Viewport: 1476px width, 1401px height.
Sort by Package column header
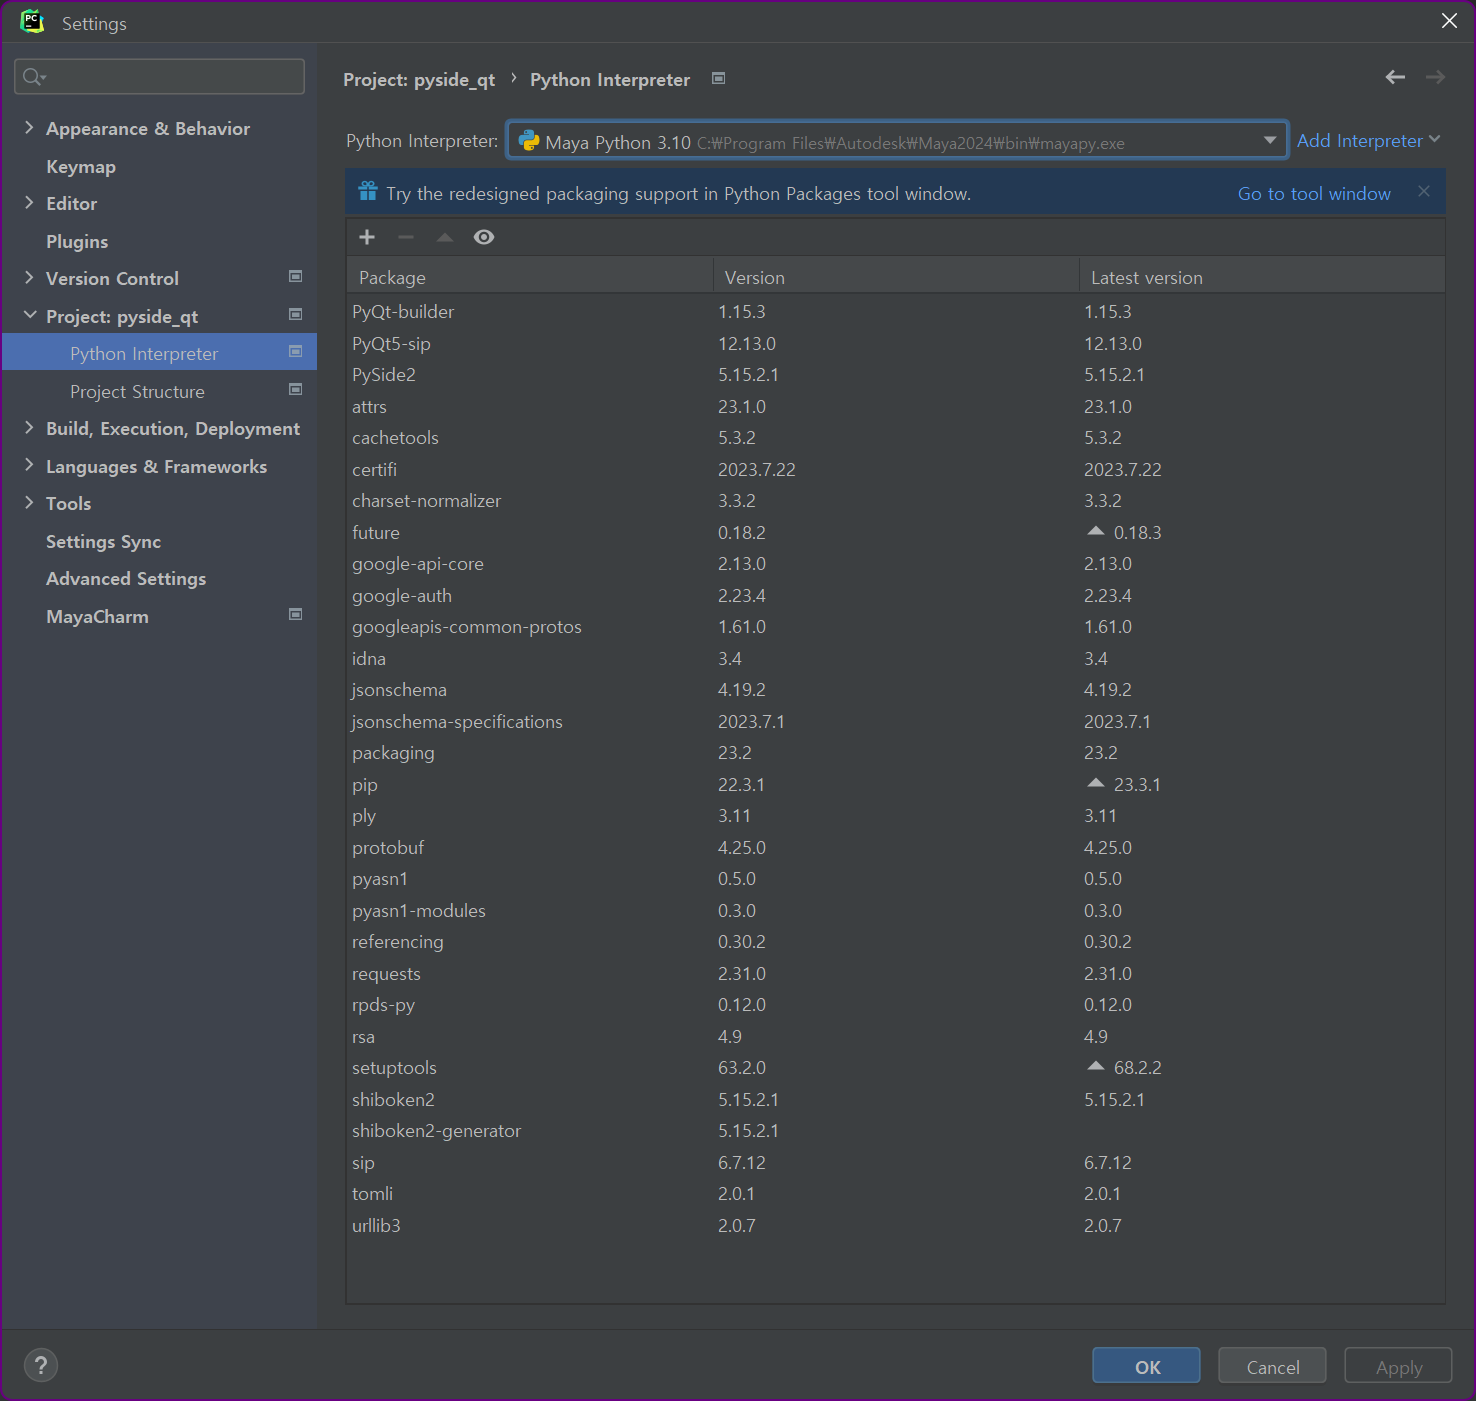tap(529, 277)
